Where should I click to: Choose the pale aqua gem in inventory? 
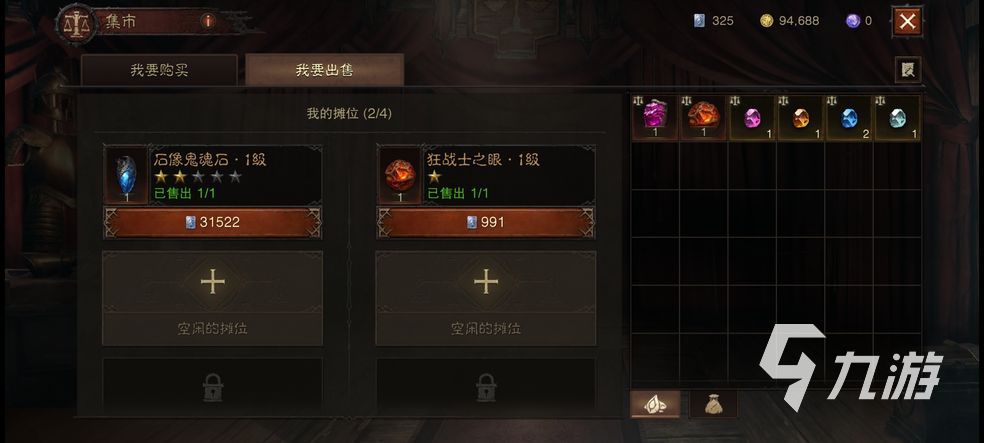[897, 117]
